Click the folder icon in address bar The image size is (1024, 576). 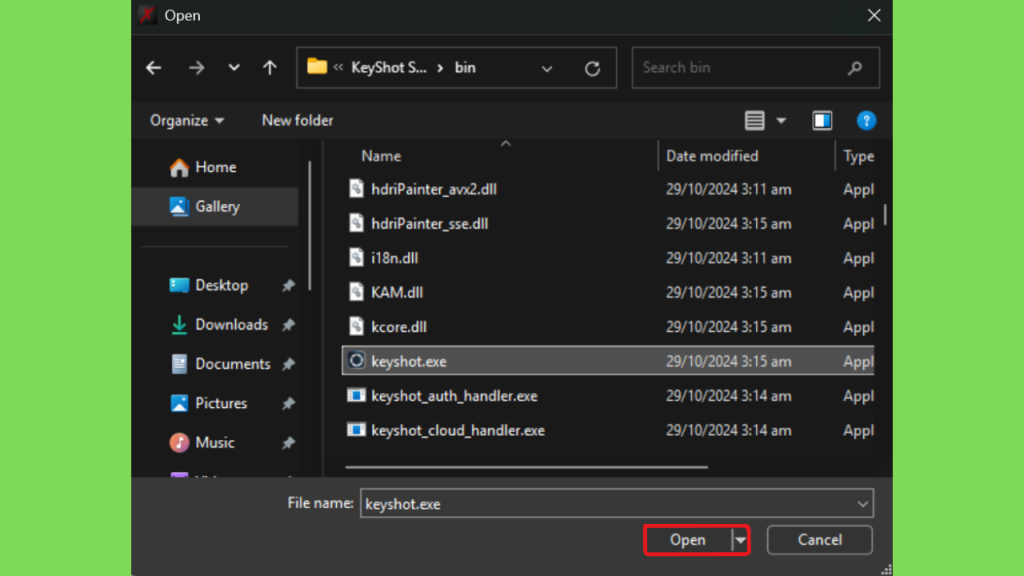[x=317, y=67]
